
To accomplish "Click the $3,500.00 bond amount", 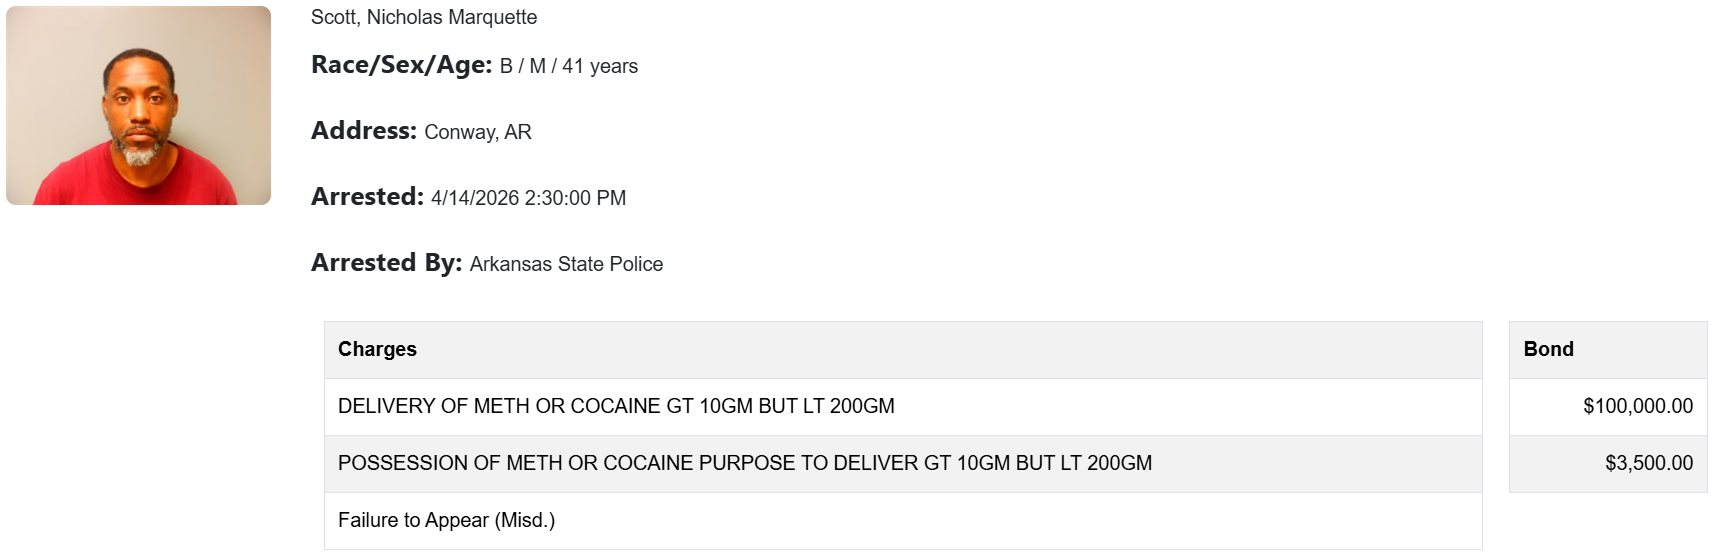I will 1649,463.
